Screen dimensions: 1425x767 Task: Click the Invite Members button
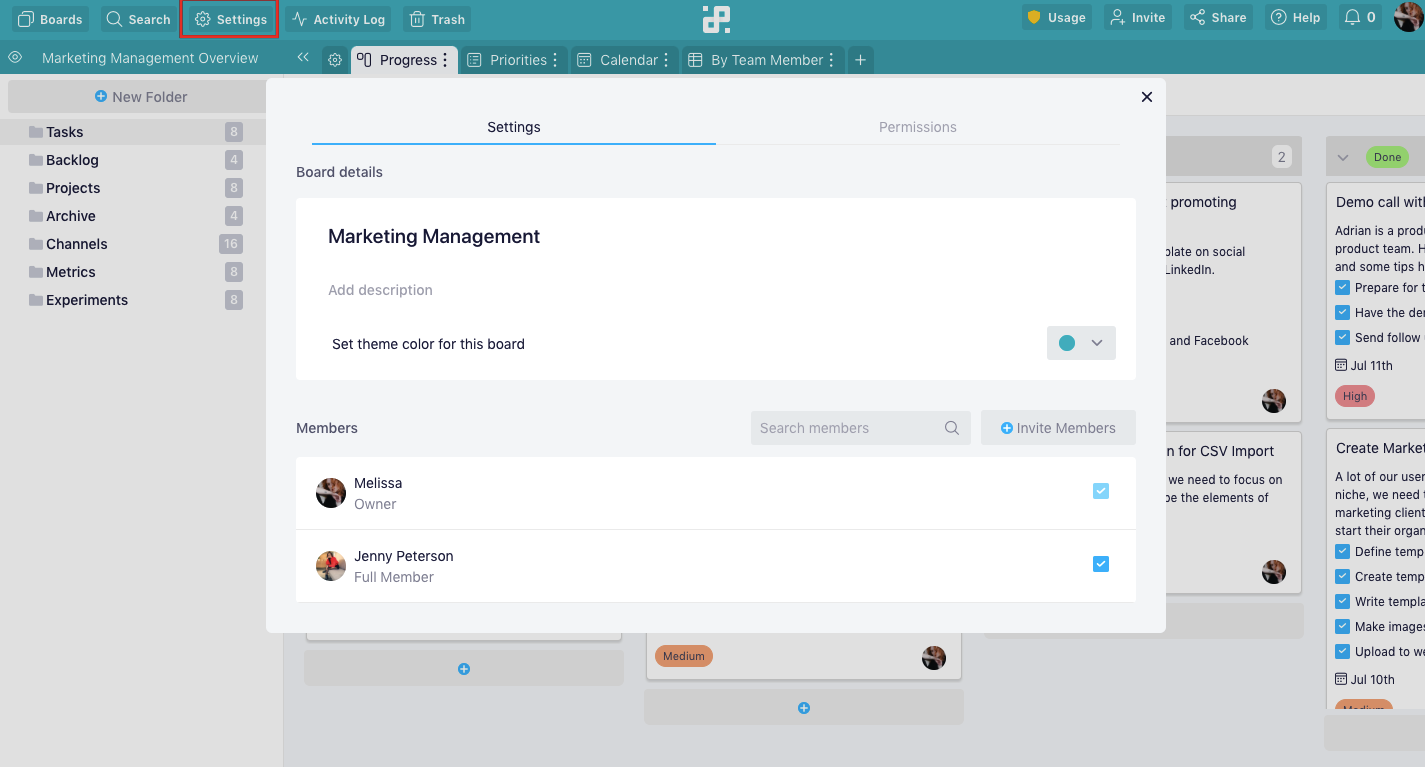click(1058, 428)
